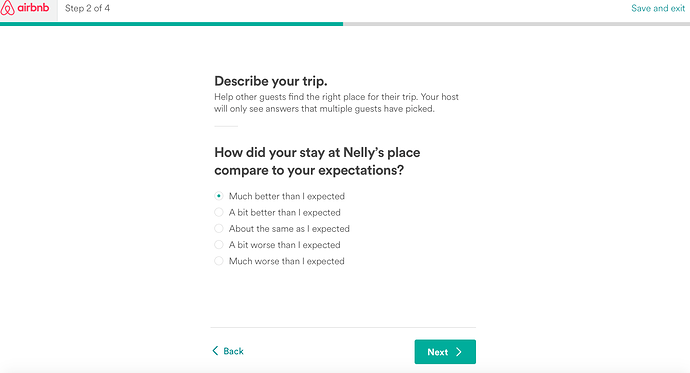
Task: Click the left chevron beside Back
Action: point(215,351)
